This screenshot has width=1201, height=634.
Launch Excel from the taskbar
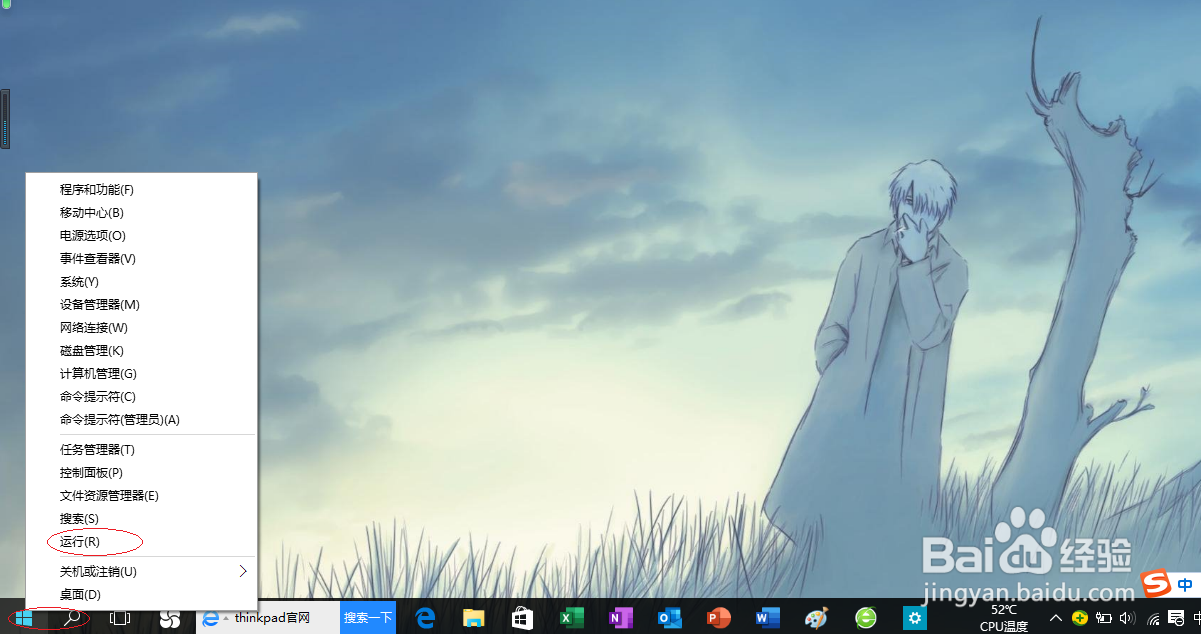pyautogui.click(x=571, y=618)
